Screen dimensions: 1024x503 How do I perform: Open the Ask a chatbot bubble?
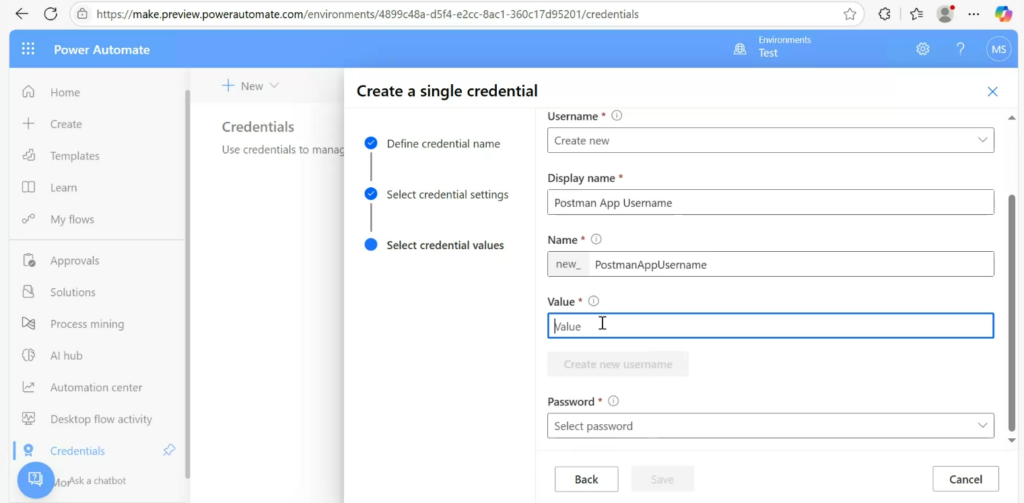(35, 480)
